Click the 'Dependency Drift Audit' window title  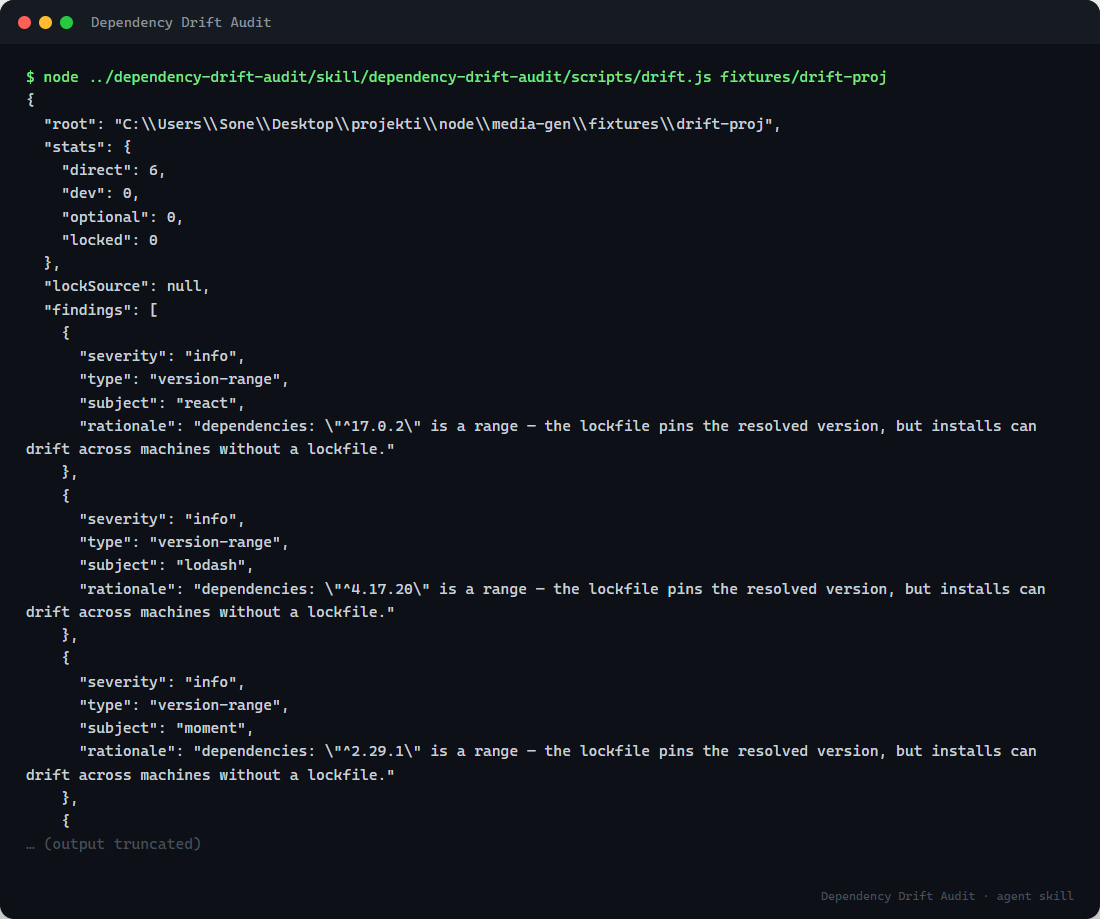(181, 22)
